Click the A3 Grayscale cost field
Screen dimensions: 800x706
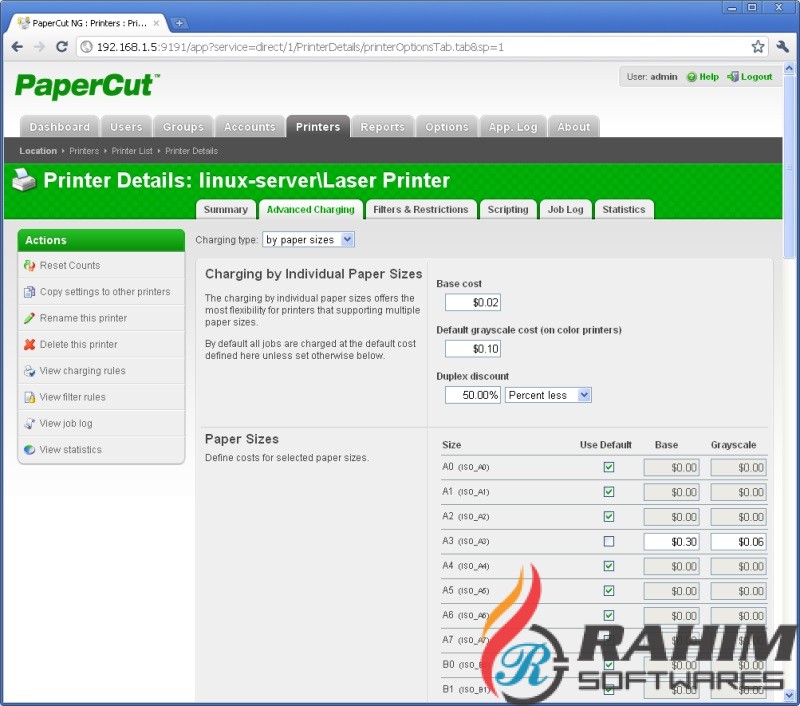click(738, 542)
